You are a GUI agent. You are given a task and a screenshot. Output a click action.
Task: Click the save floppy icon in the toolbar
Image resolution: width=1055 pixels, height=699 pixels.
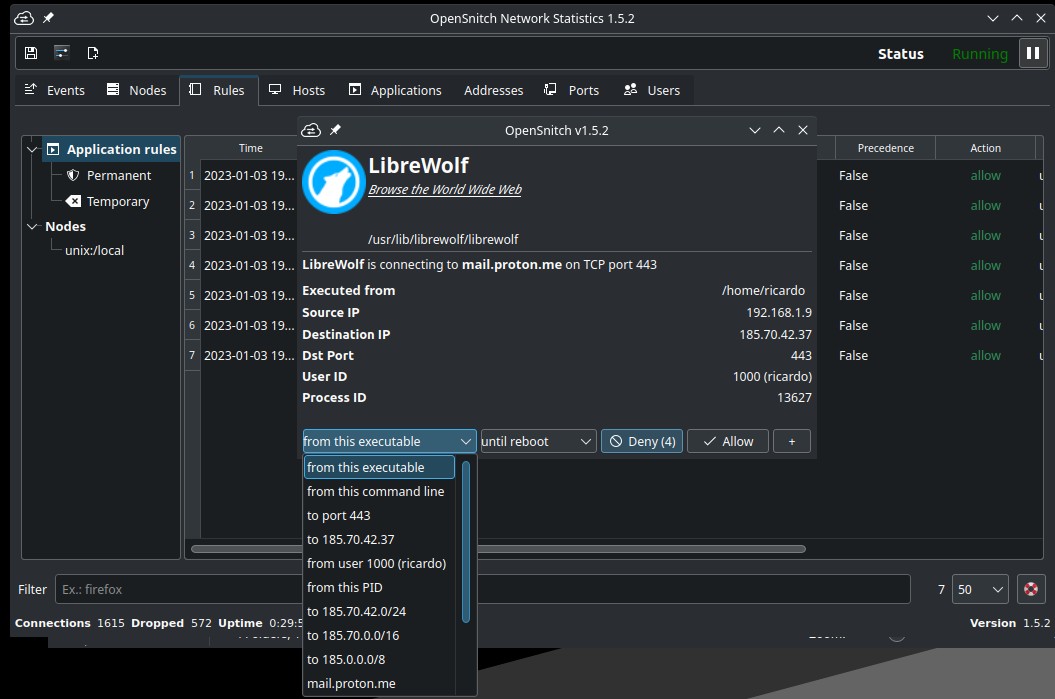tap(31, 52)
